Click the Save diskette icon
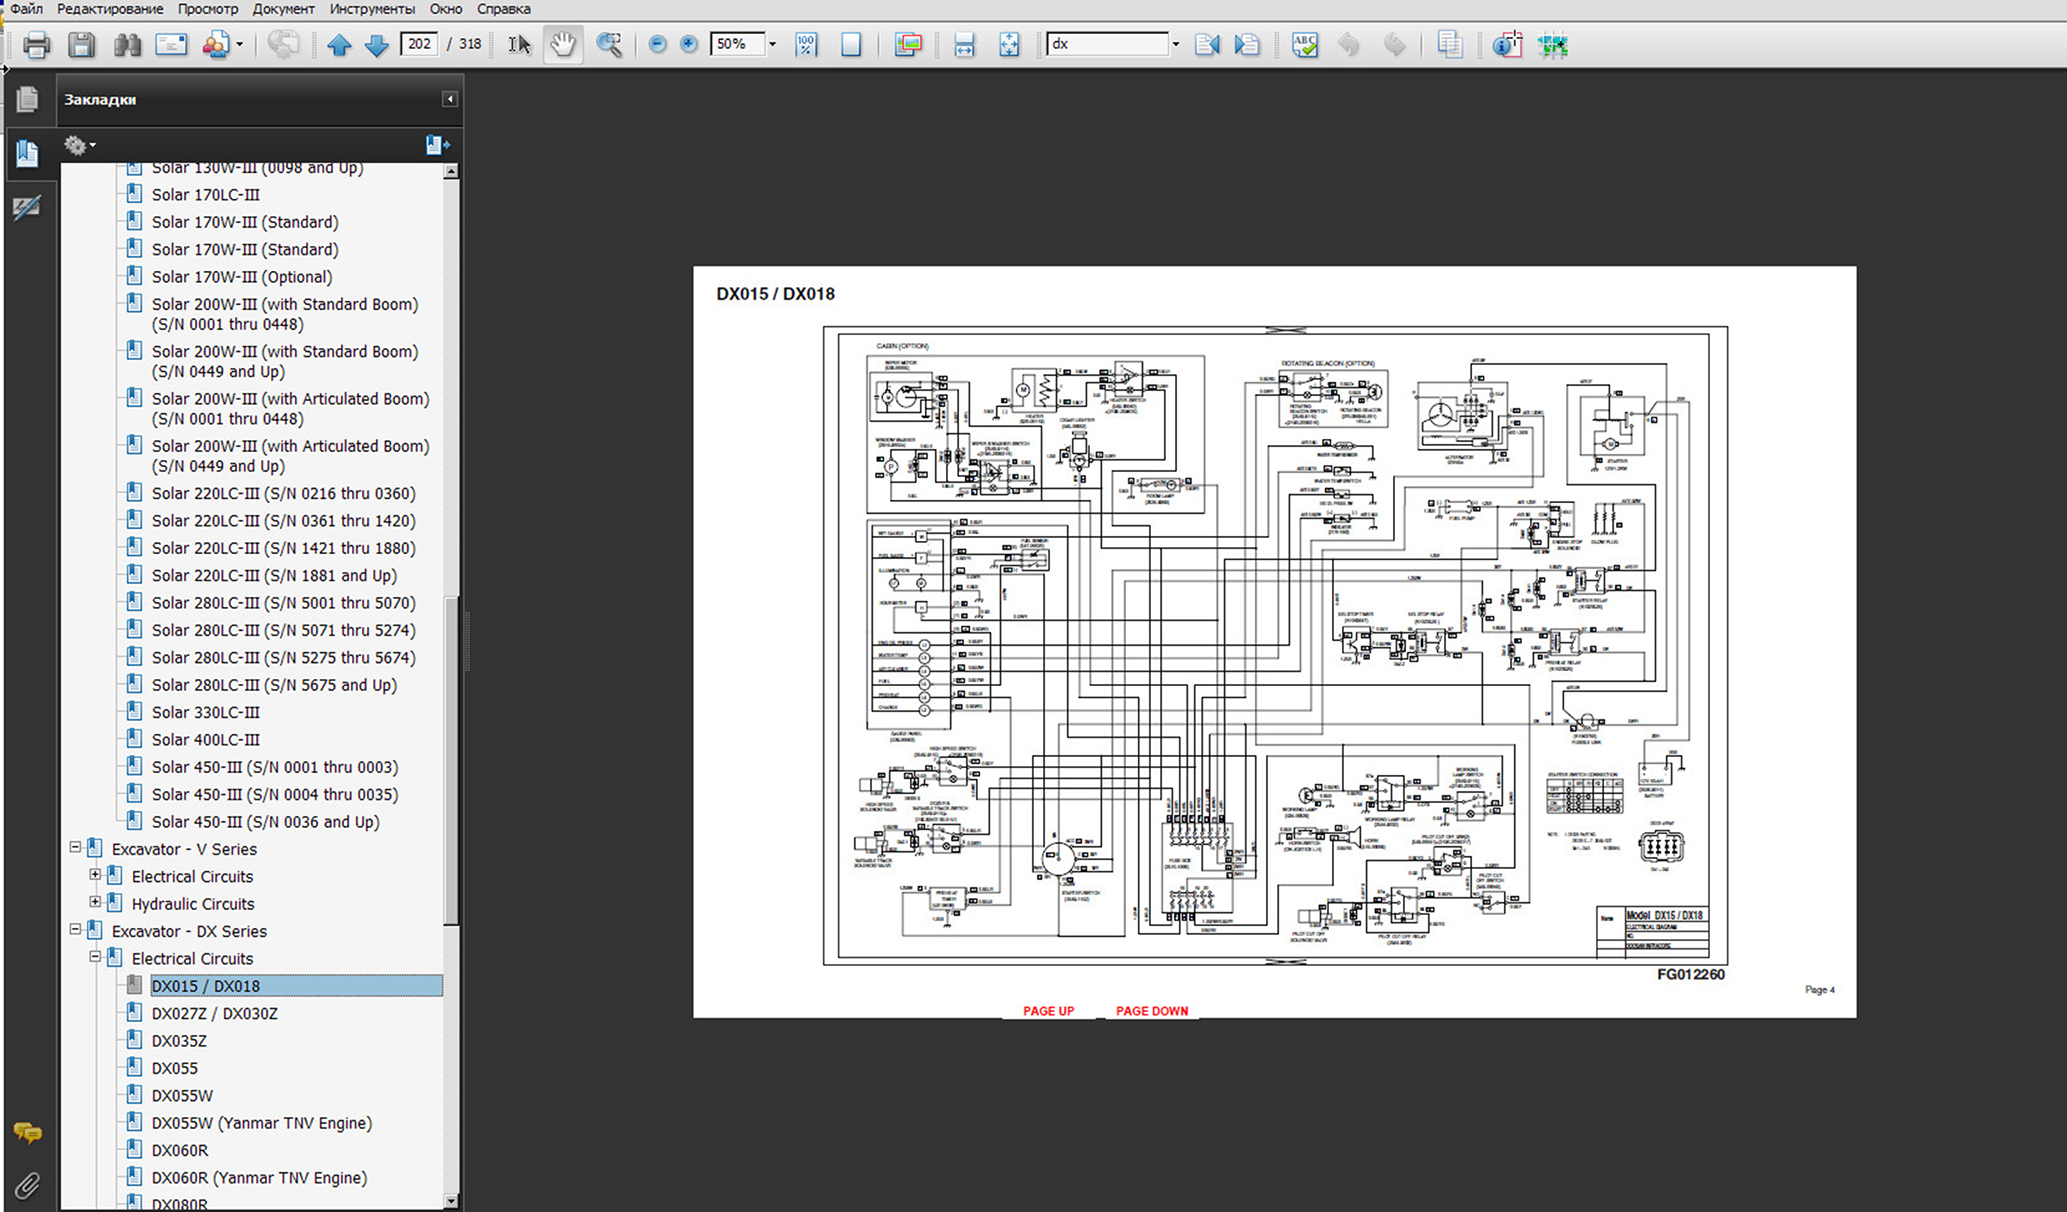 [x=81, y=45]
